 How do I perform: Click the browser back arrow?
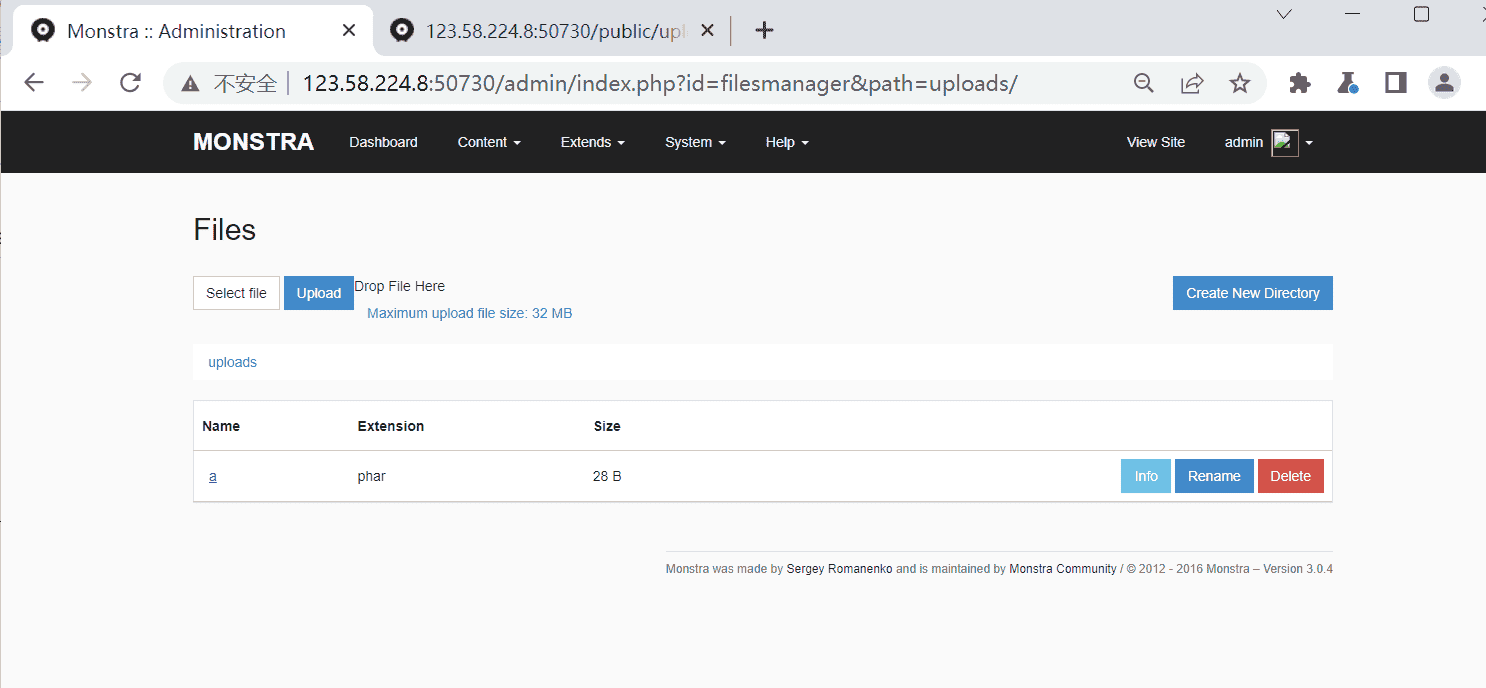33,83
